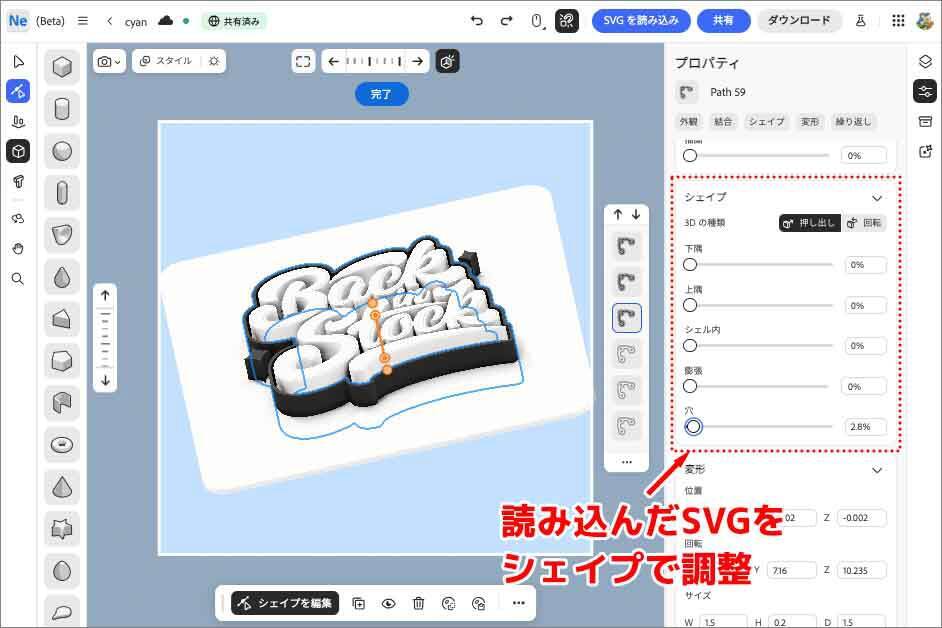Click the blue 共有 button
This screenshot has width=942, height=628.
pos(723,20)
